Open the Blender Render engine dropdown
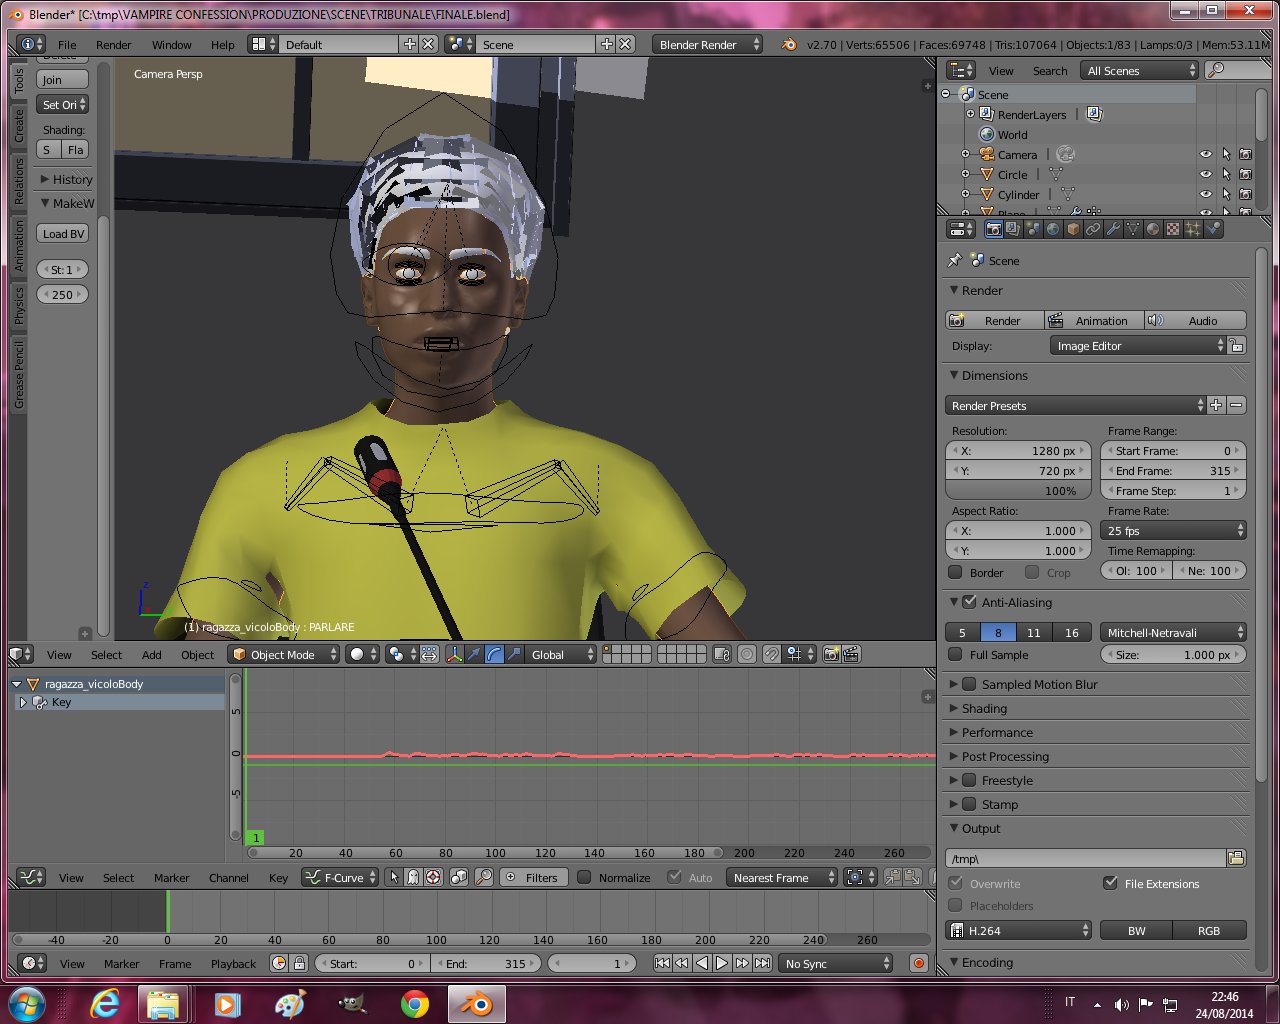Image resolution: width=1280 pixels, height=1024 pixels. pyautogui.click(x=707, y=44)
